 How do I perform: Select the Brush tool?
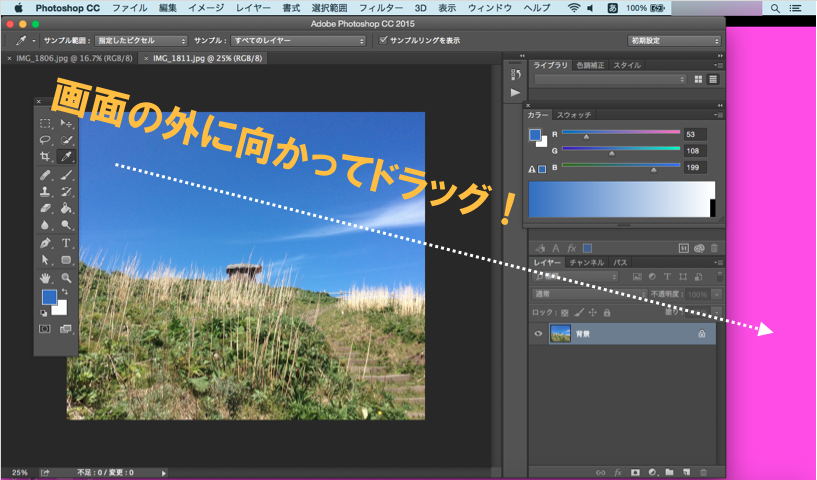click(x=66, y=175)
